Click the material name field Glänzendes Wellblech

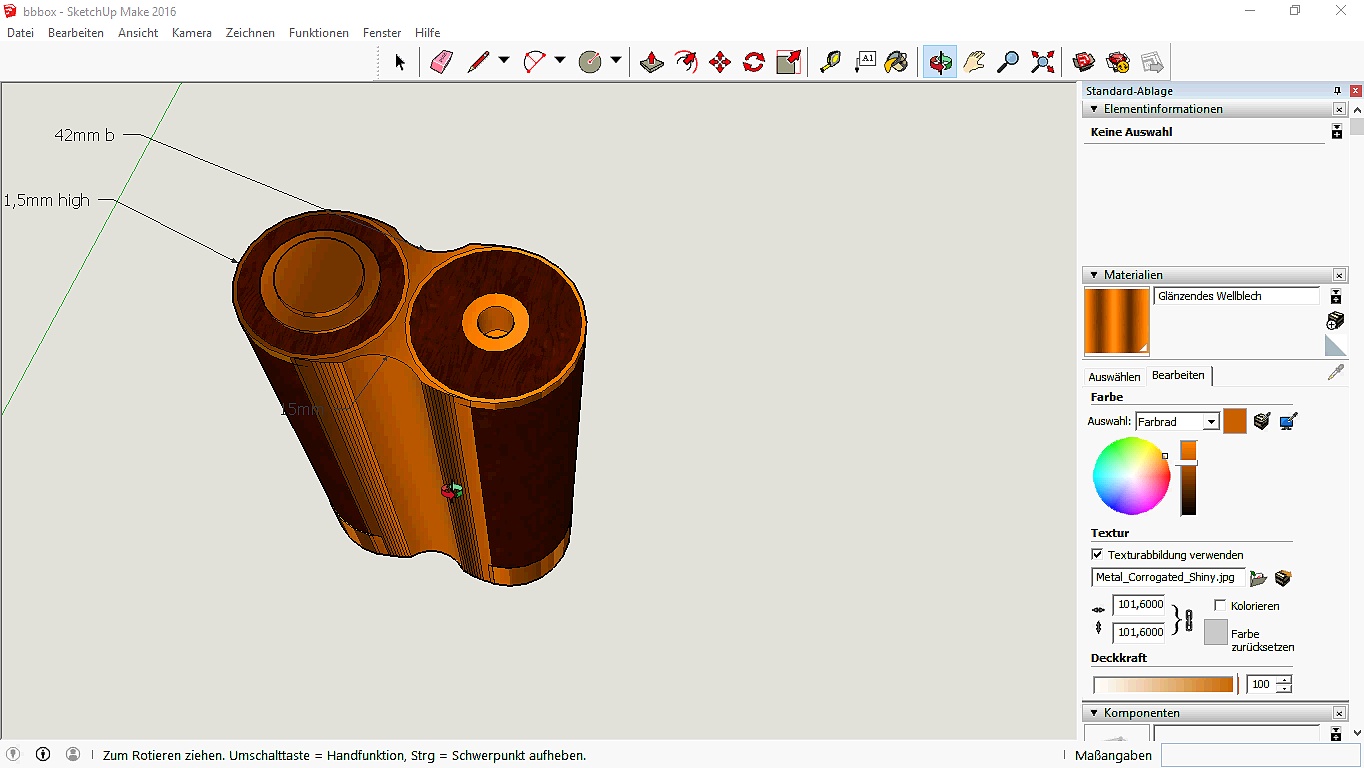(1236, 296)
